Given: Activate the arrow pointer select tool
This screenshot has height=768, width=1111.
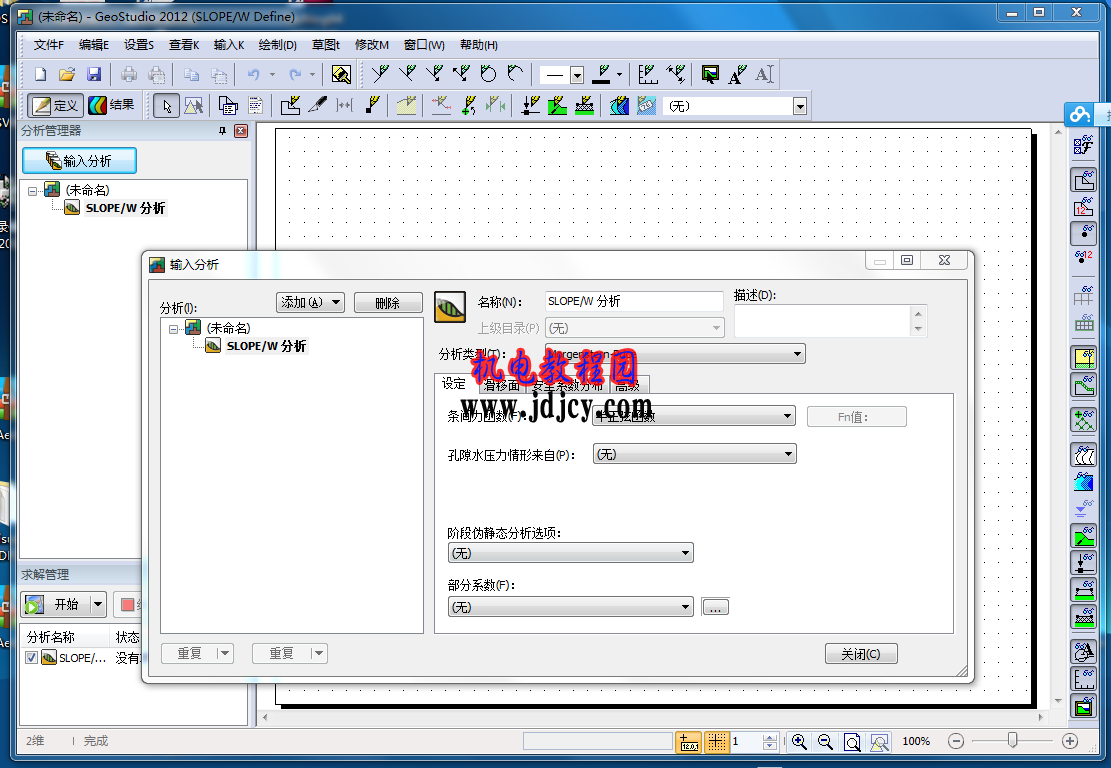Looking at the screenshot, I should (167, 106).
